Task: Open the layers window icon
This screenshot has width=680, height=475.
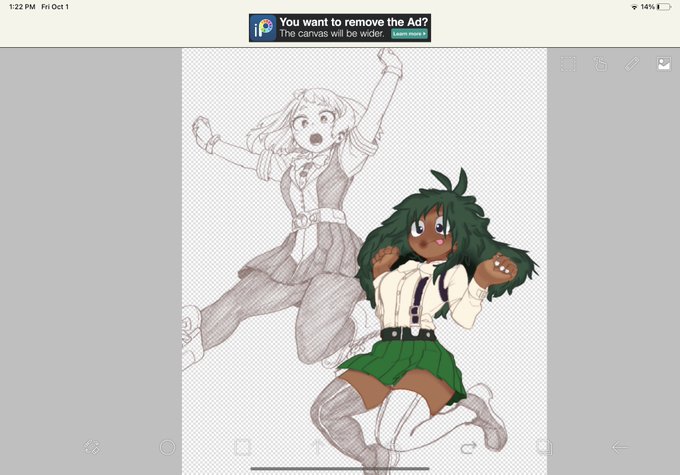Action: [x=544, y=447]
